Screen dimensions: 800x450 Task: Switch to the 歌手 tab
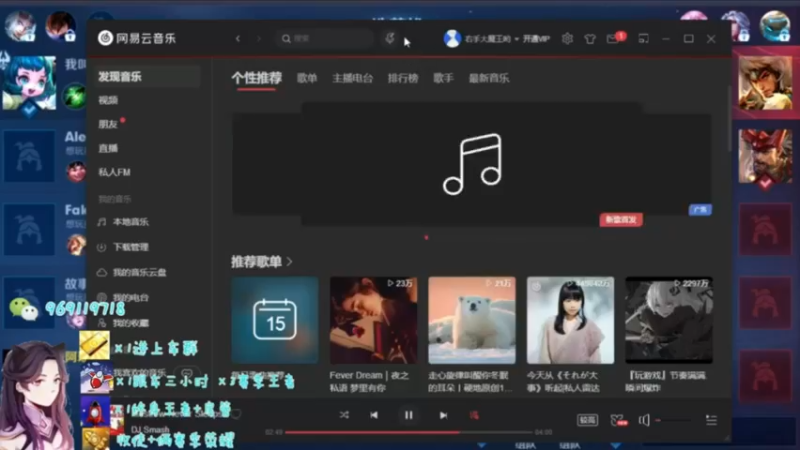[443, 78]
